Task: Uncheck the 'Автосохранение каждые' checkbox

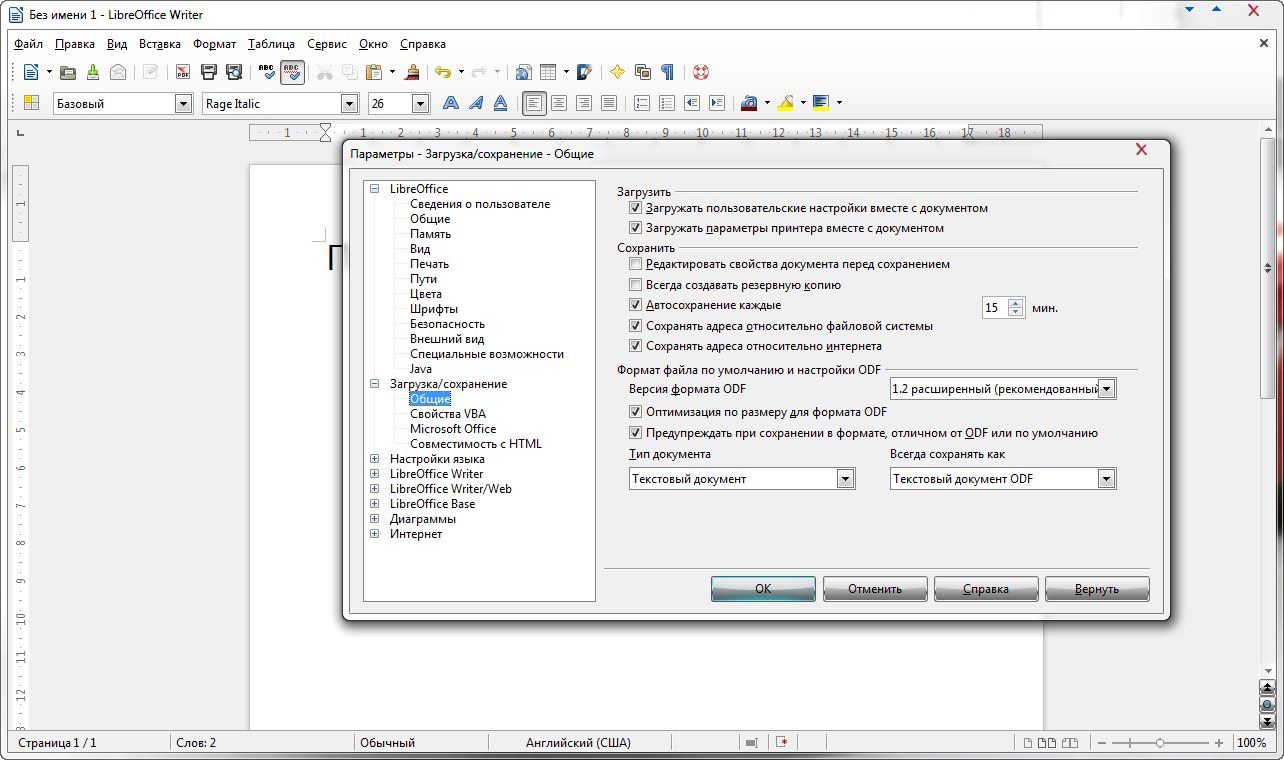Action: click(635, 305)
